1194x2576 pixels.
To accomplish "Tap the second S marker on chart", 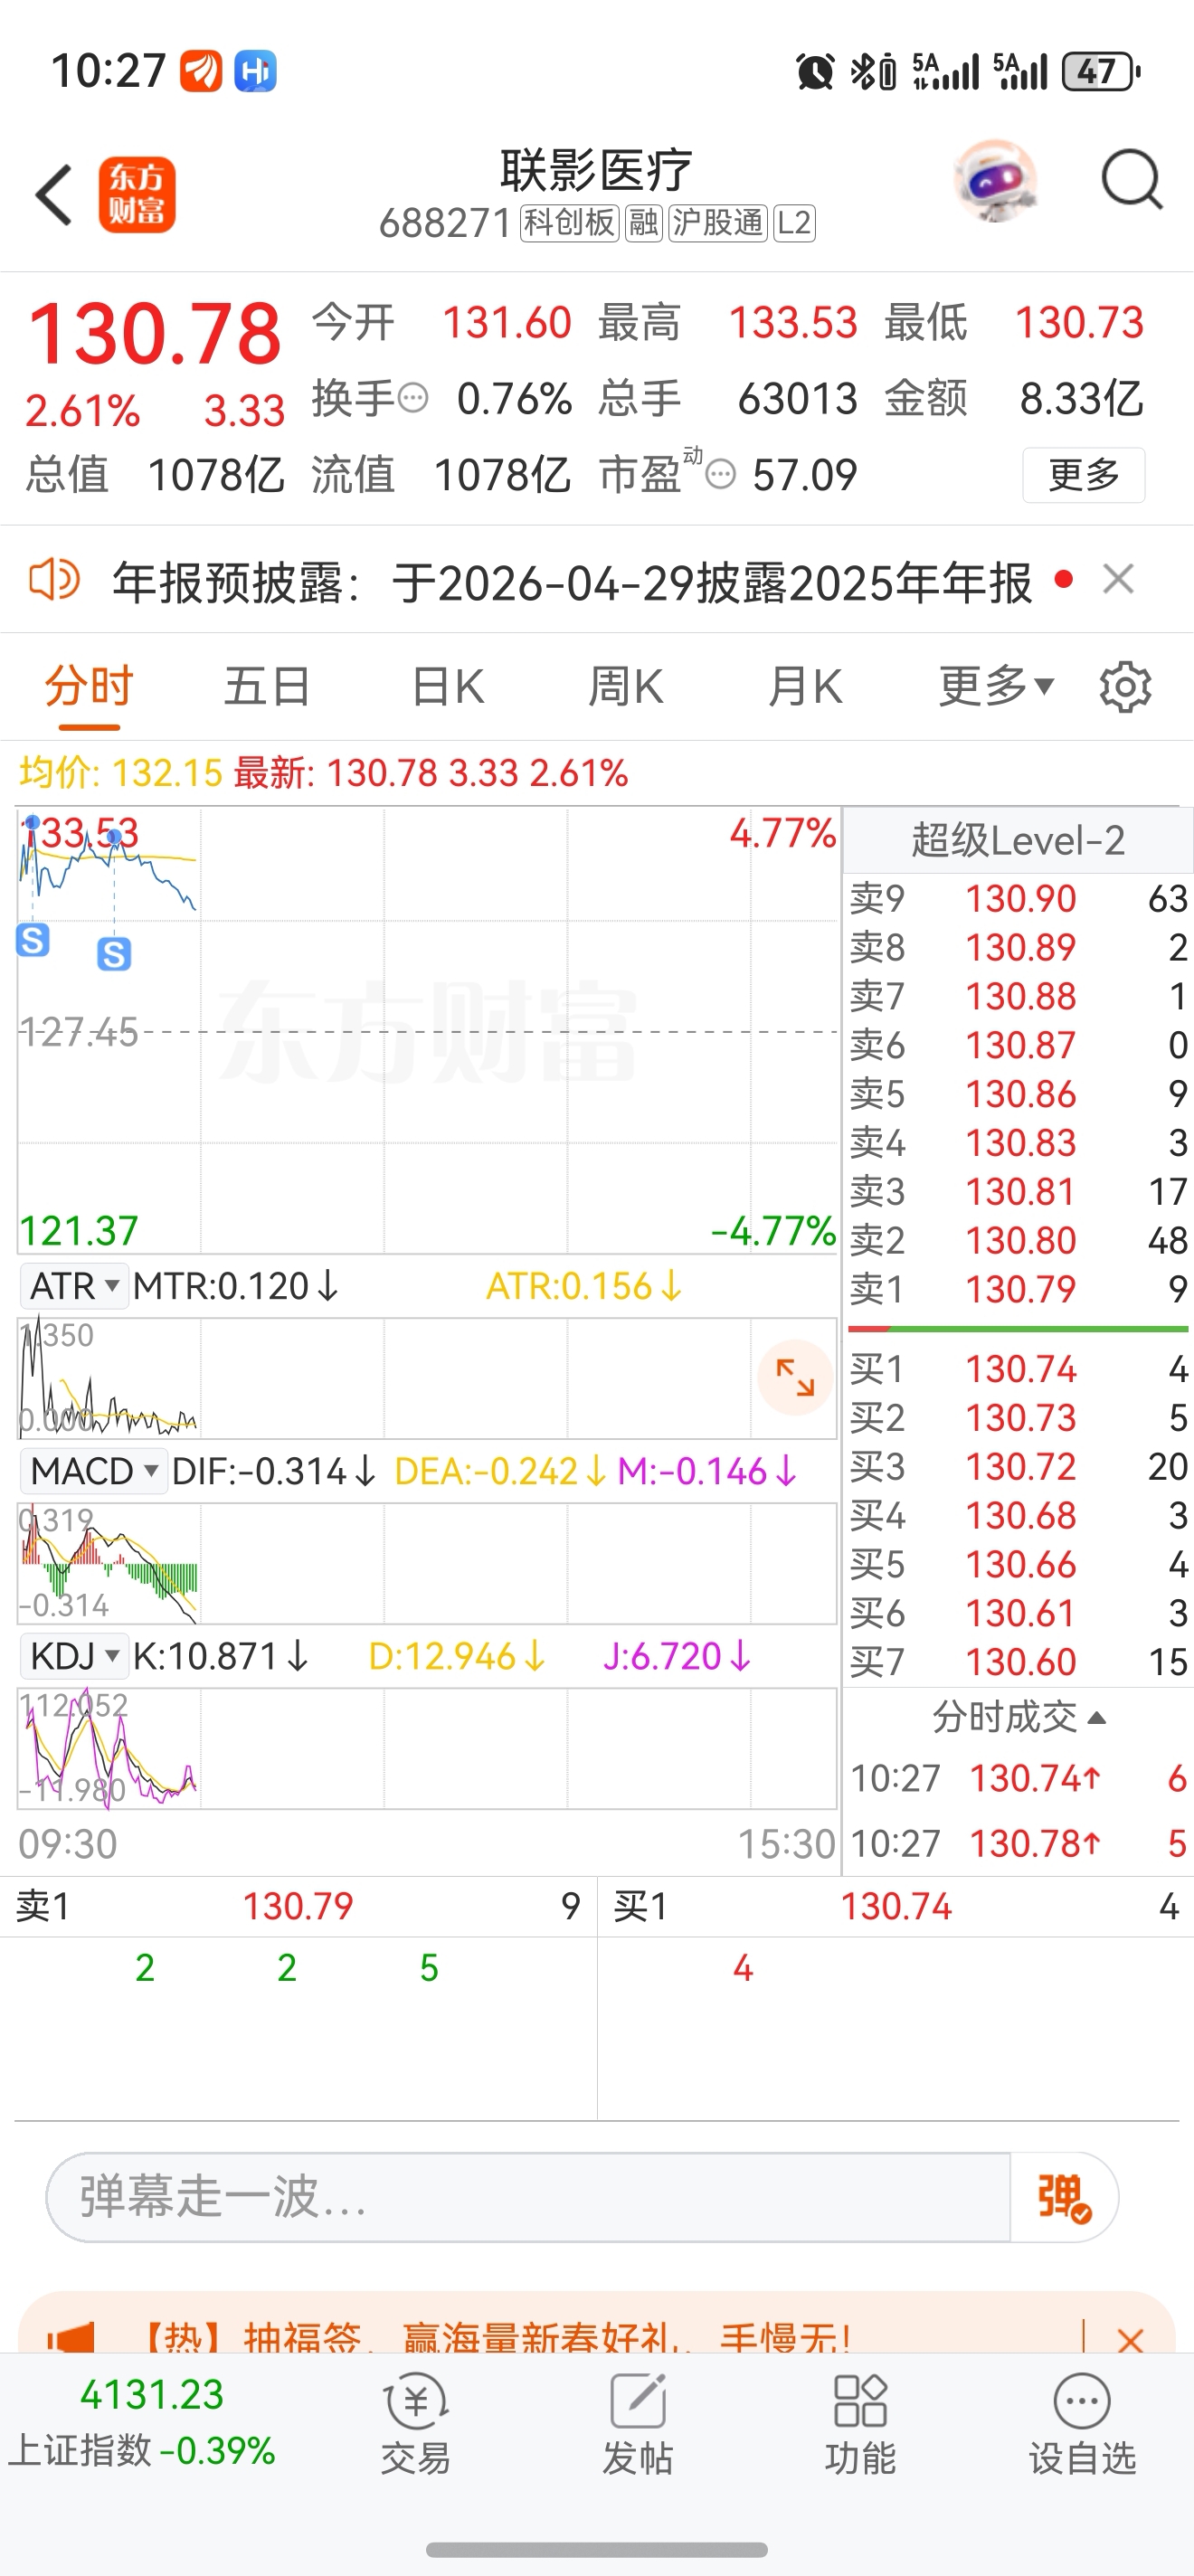I will 114,954.
